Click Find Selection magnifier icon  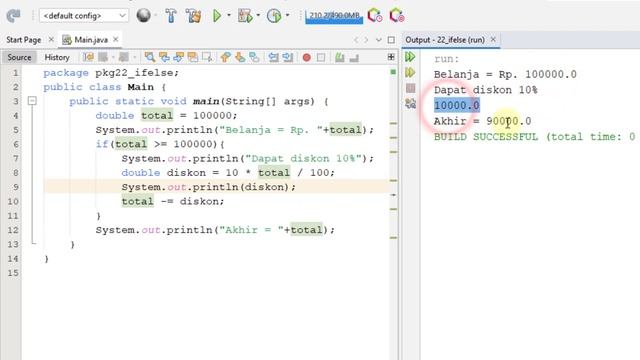pyautogui.click(x=150, y=58)
